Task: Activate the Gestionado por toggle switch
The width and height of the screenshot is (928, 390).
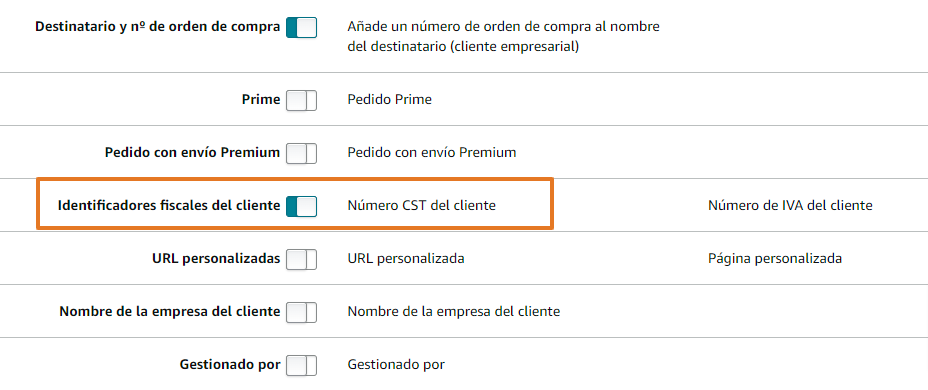Action: click(301, 365)
